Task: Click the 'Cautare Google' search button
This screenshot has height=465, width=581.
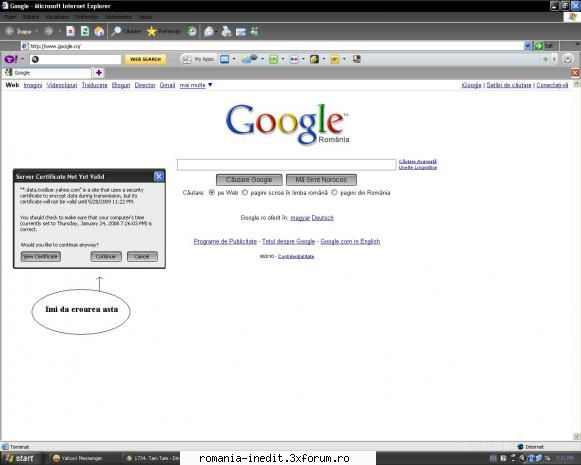Action: 249,180
